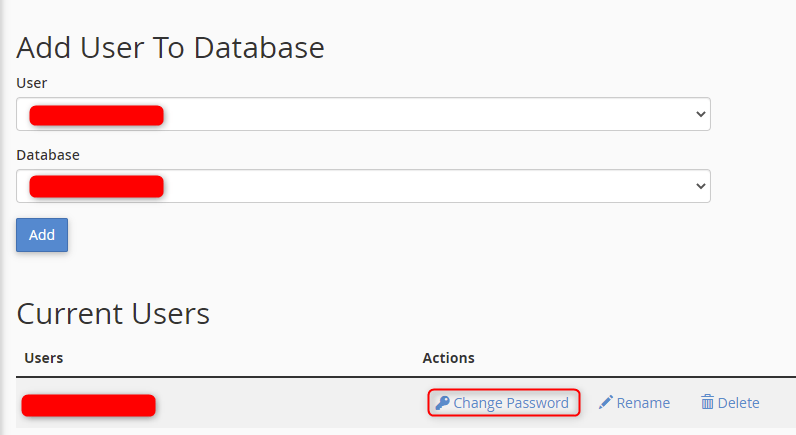
Task: Click the key icon beside Change Password
Action: tap(442, 403)
